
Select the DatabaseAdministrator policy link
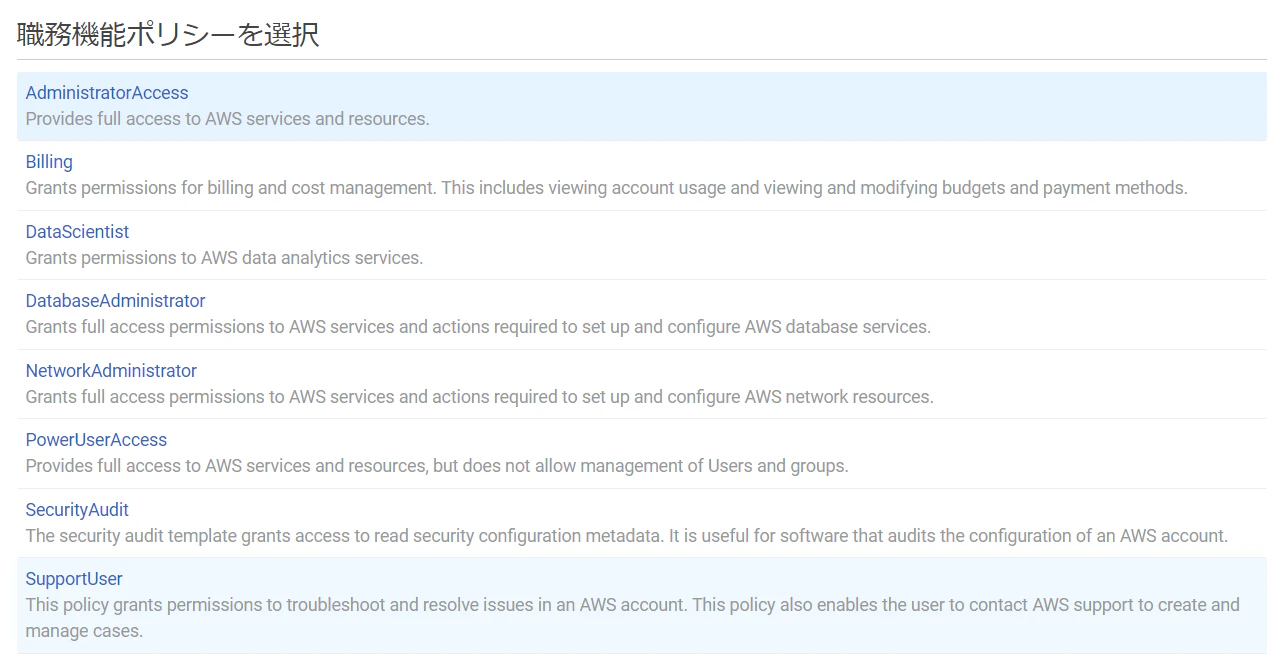[x=115, y=301]
